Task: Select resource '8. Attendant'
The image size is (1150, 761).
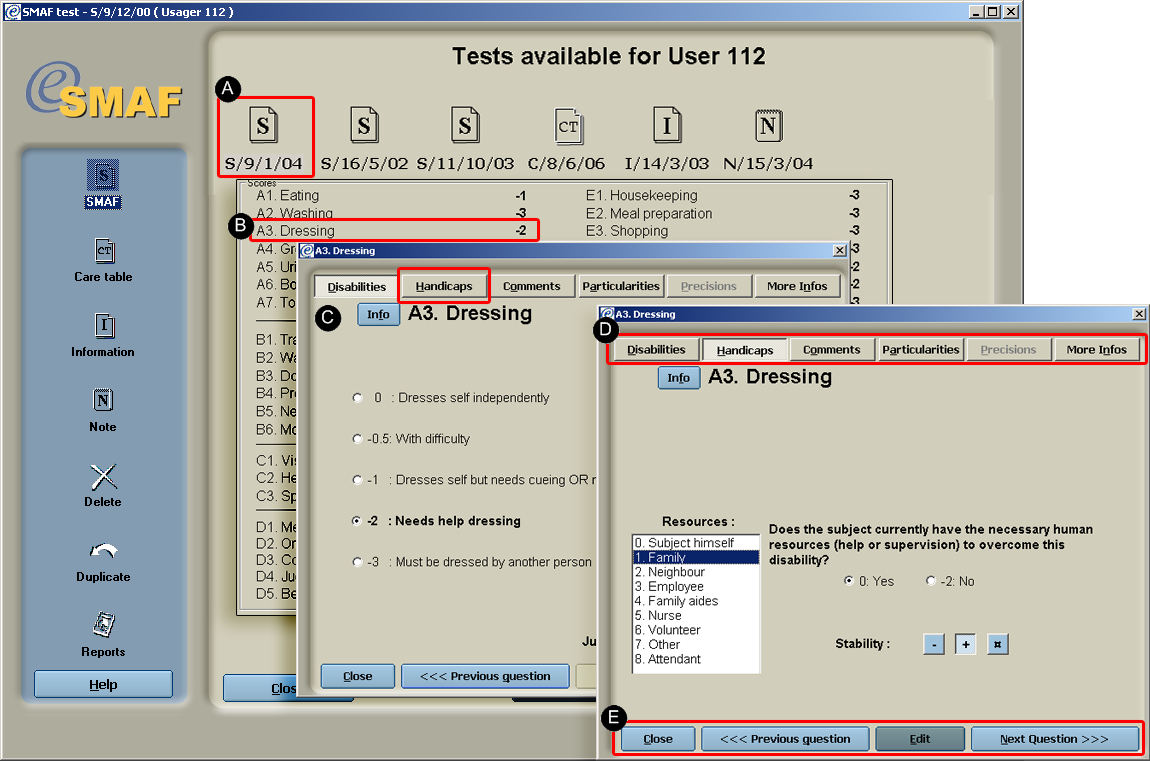Action: click(695, 659)
